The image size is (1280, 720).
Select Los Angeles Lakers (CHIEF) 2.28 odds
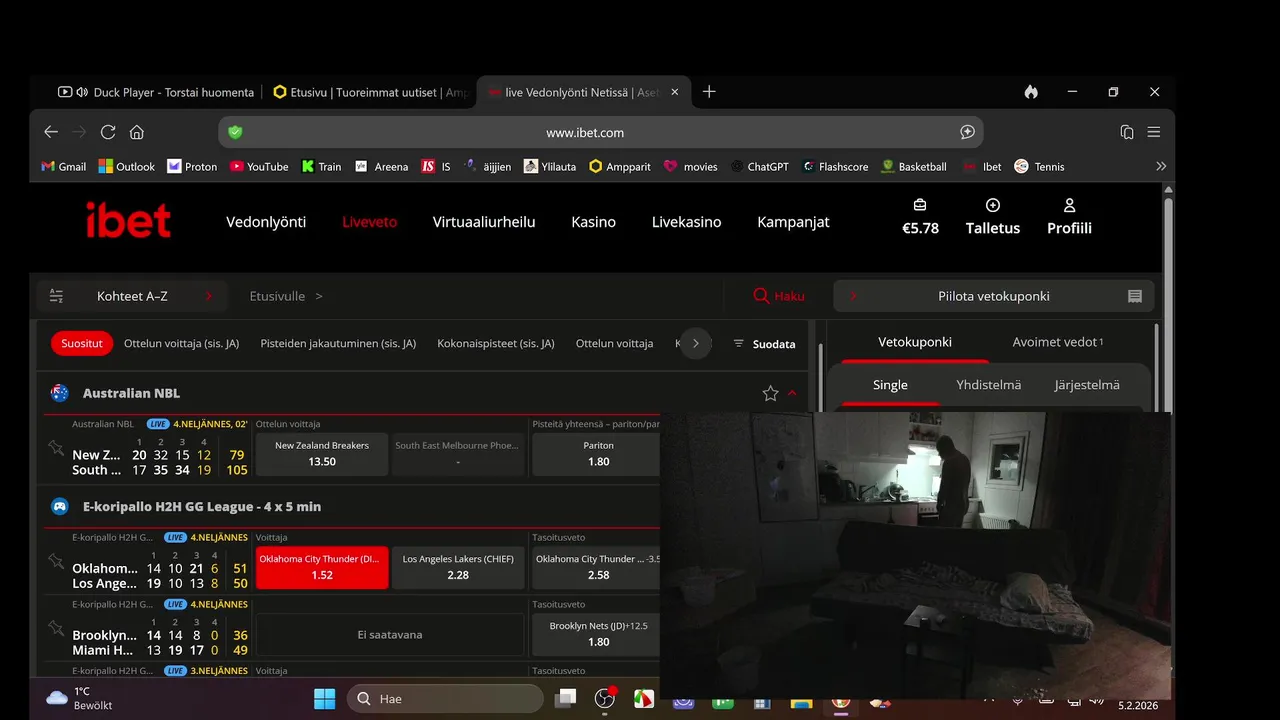pos(458,567)
